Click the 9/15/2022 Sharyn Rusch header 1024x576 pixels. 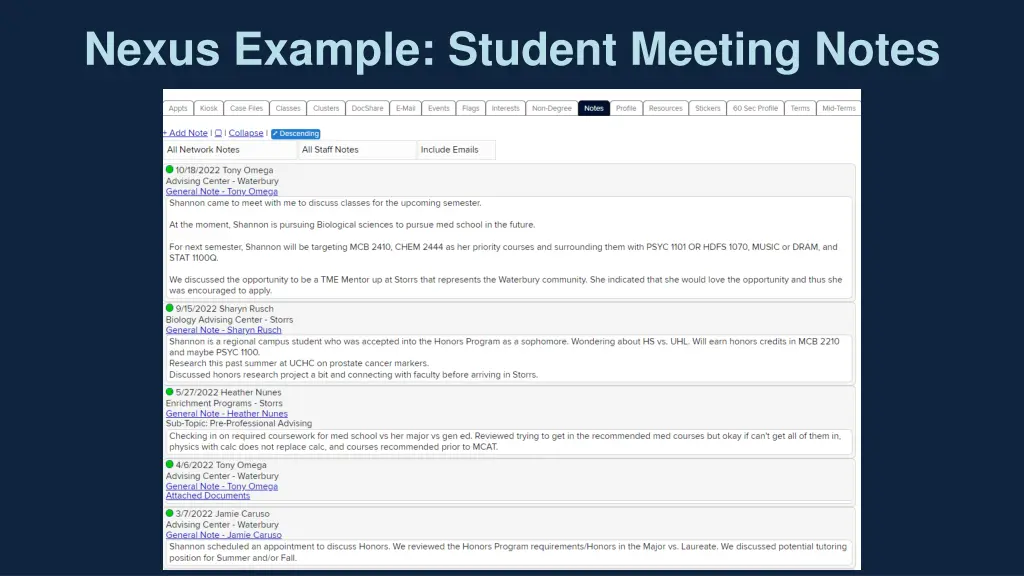pyautogui.click(x=224, y=308)
